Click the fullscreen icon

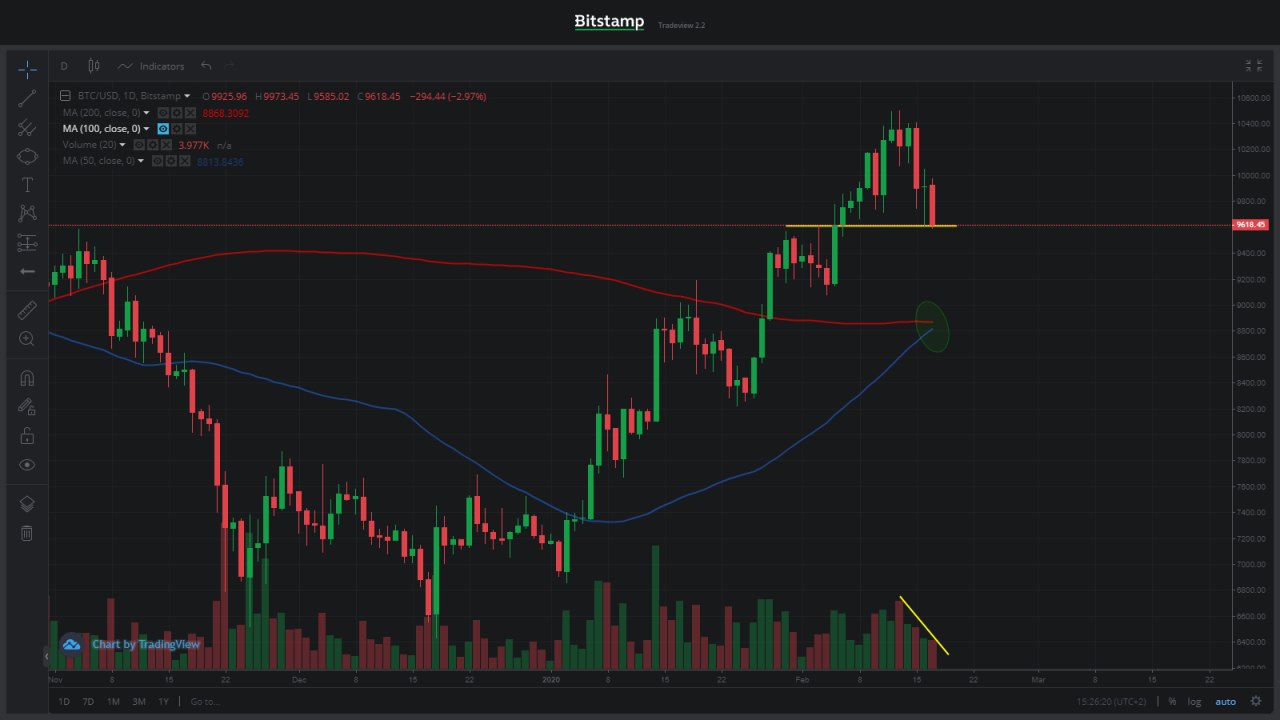point(1253,66)
